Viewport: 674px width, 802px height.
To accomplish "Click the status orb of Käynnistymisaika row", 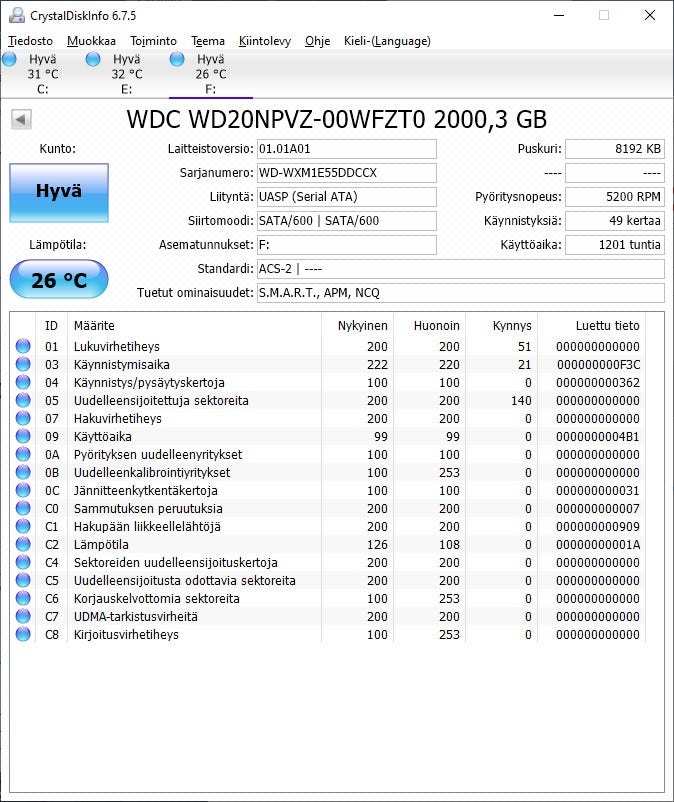I will pyautogui.click(x=23, y=364).
